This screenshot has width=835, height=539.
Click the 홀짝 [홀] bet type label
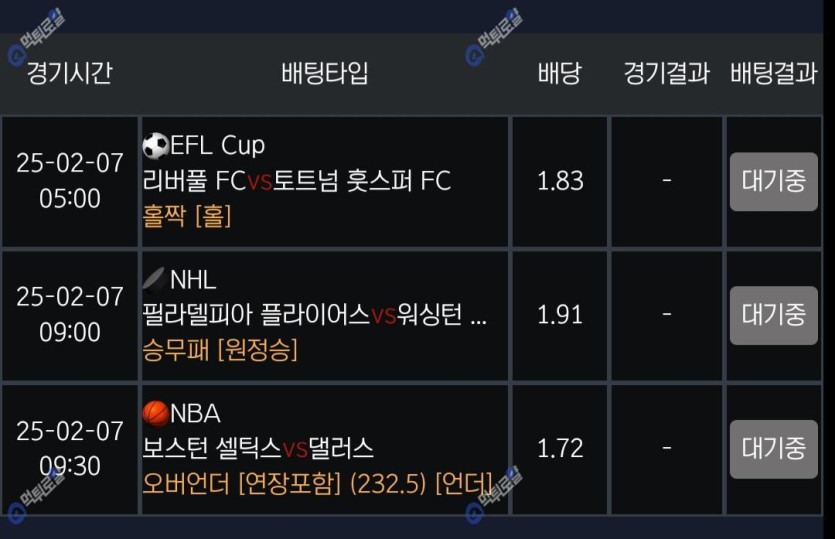click(187, 216)
